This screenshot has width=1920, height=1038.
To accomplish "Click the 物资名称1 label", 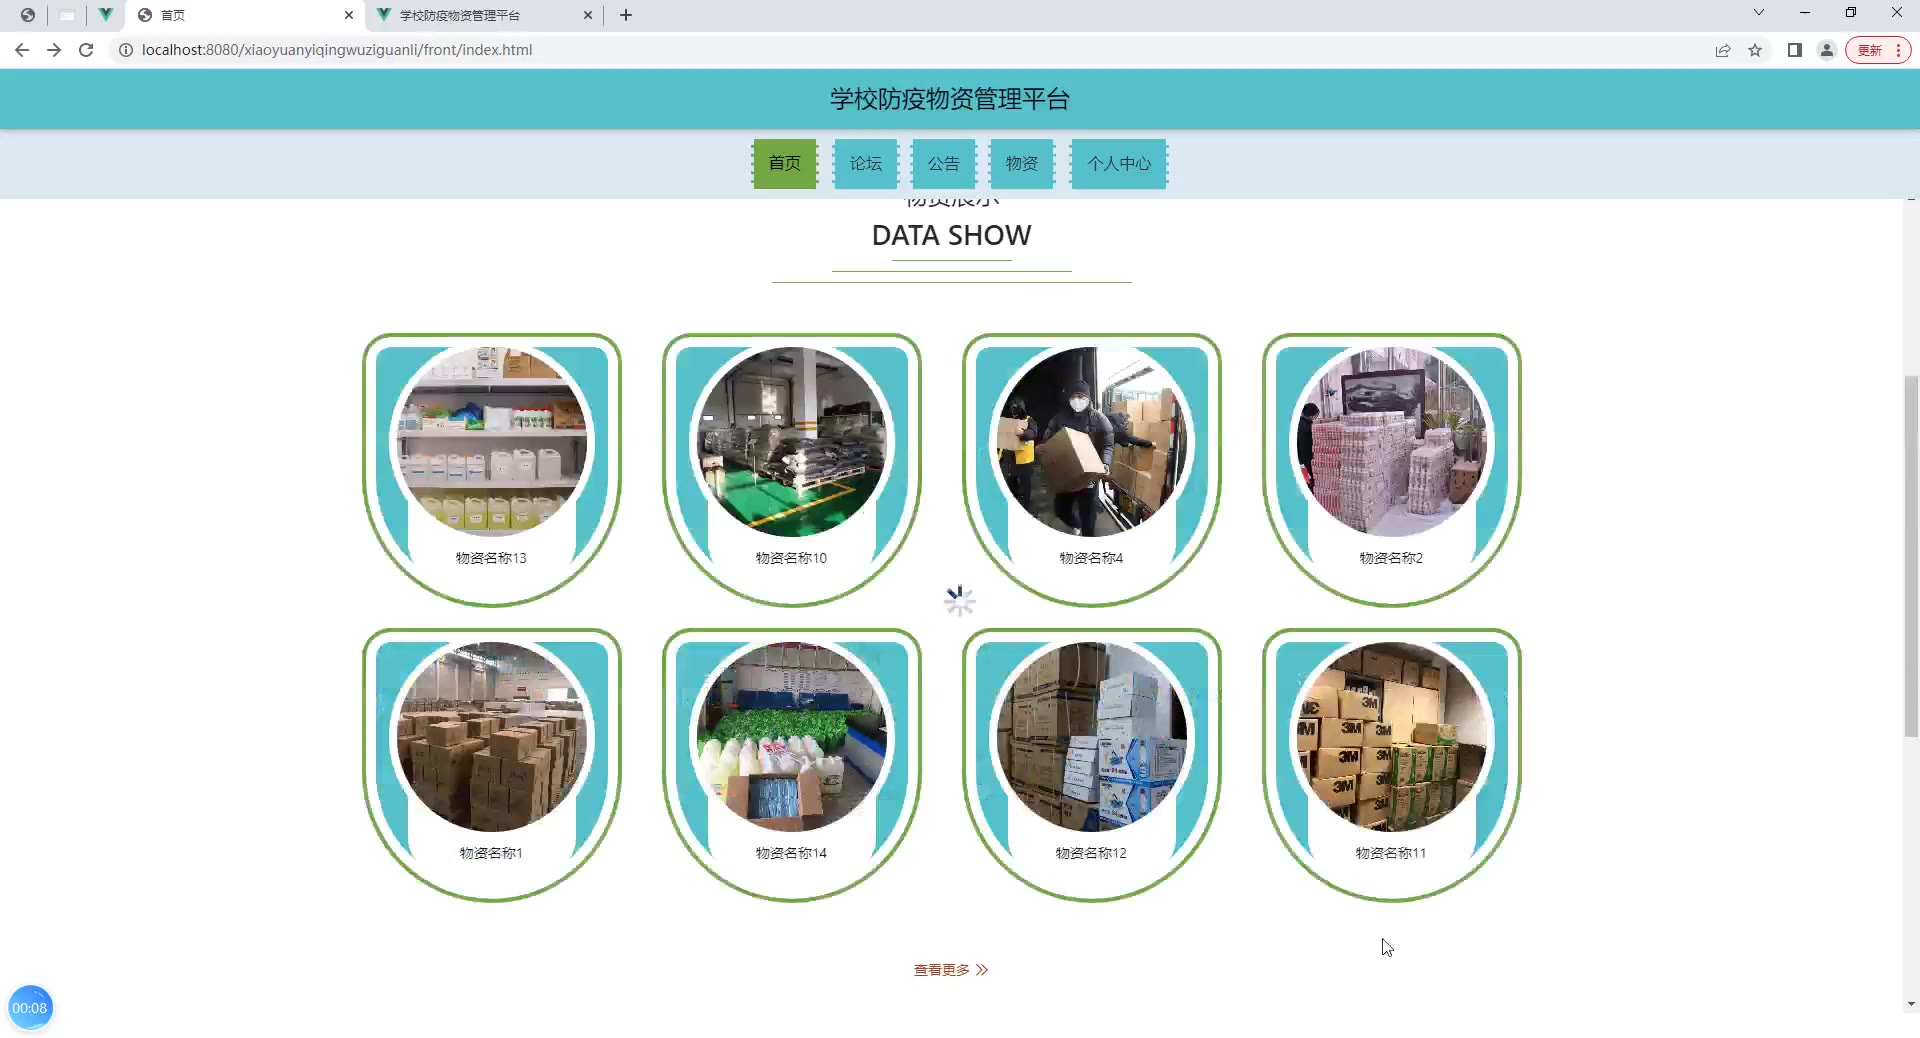I will [491, 853].
